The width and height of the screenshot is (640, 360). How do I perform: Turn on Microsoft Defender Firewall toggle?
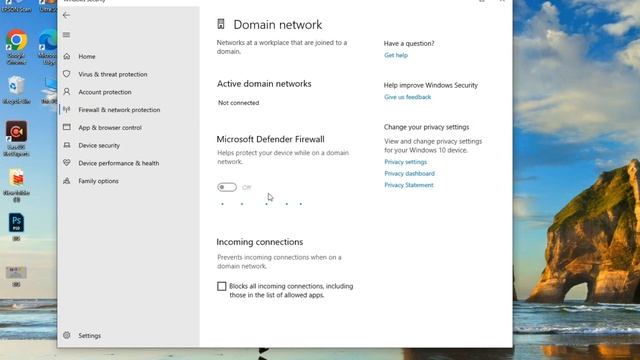point(227,187)
